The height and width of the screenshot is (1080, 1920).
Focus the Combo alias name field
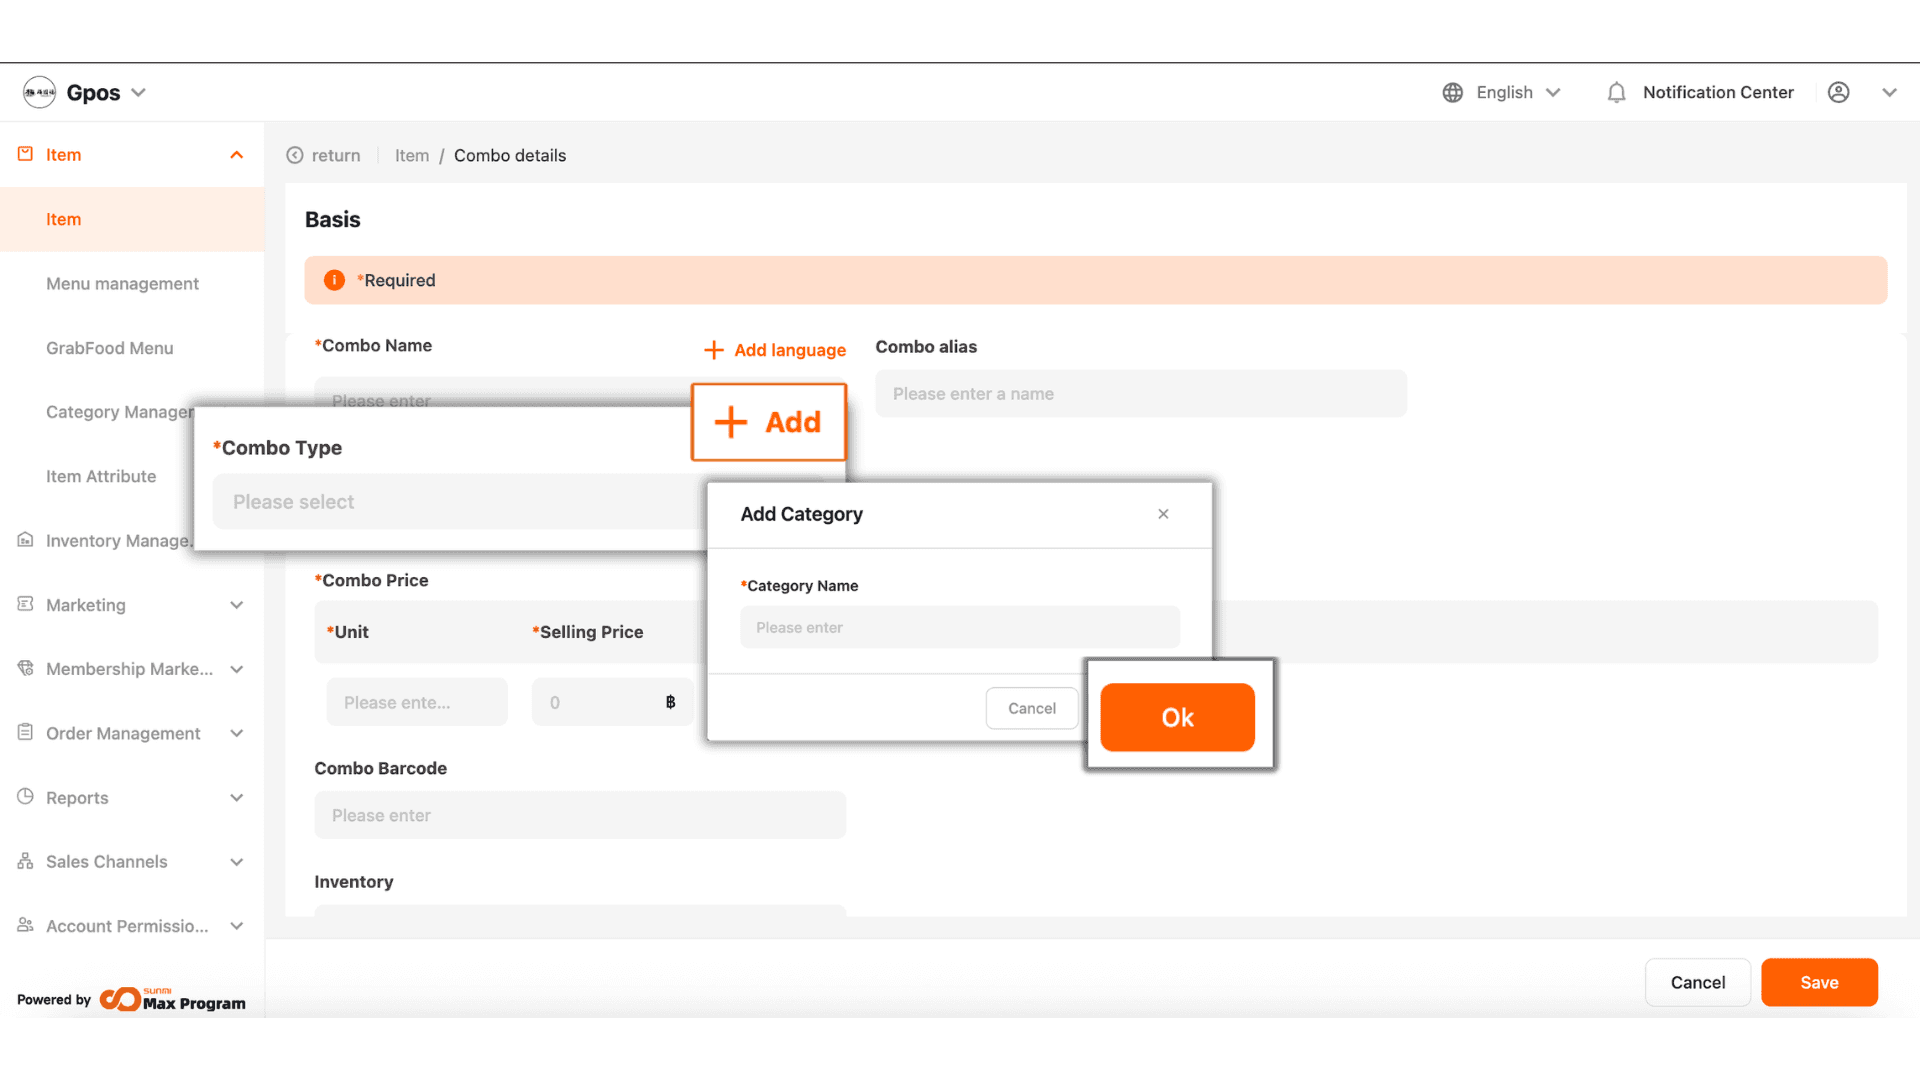[1140, 394]
